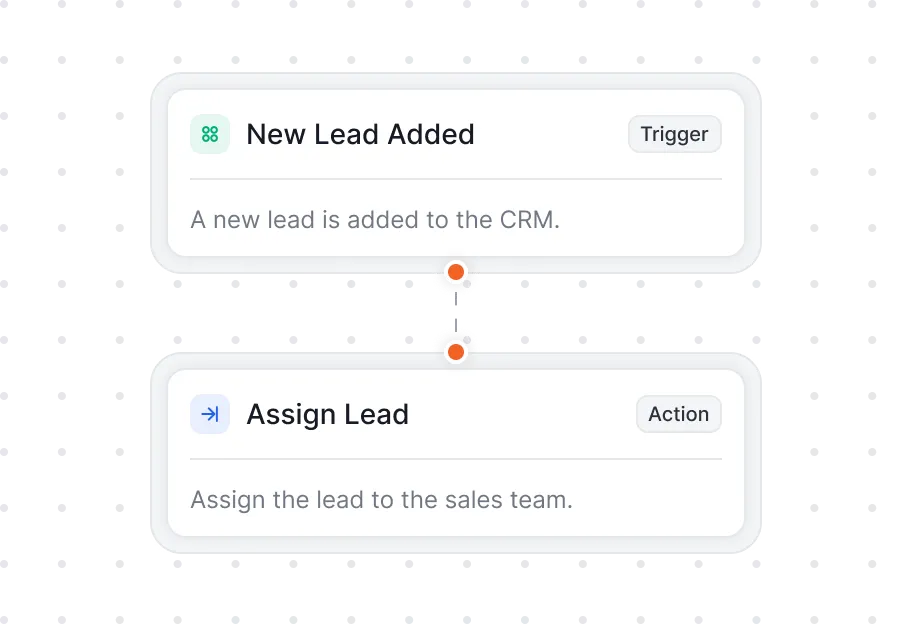Click the "Assign Lead" node title
Image resolution: width=911 pixels, height=624 pixels.
pyautogui.click(x=327, y=414)
